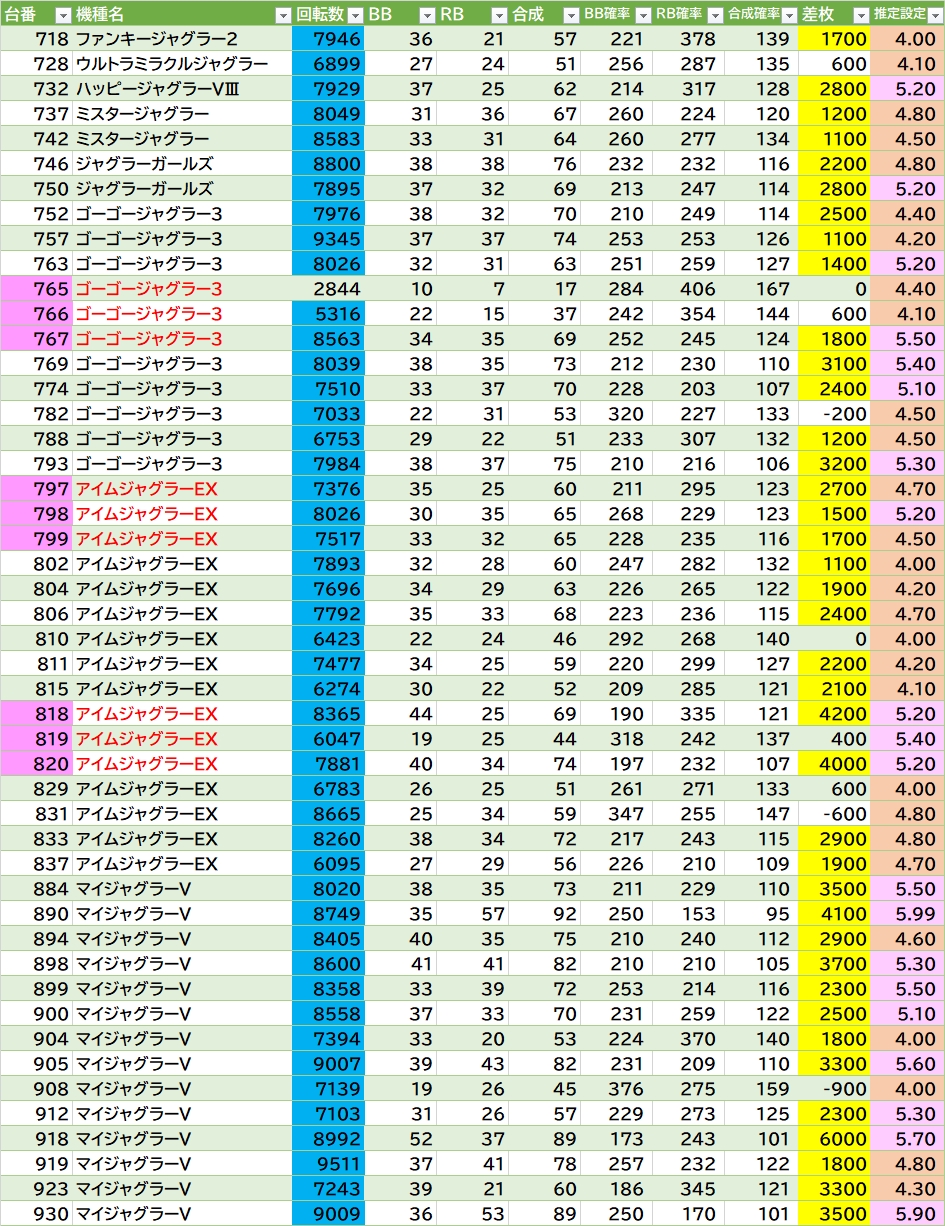Click machine number 718 cell
This screenshot has height=1226, width=945.
pos(36,39)
